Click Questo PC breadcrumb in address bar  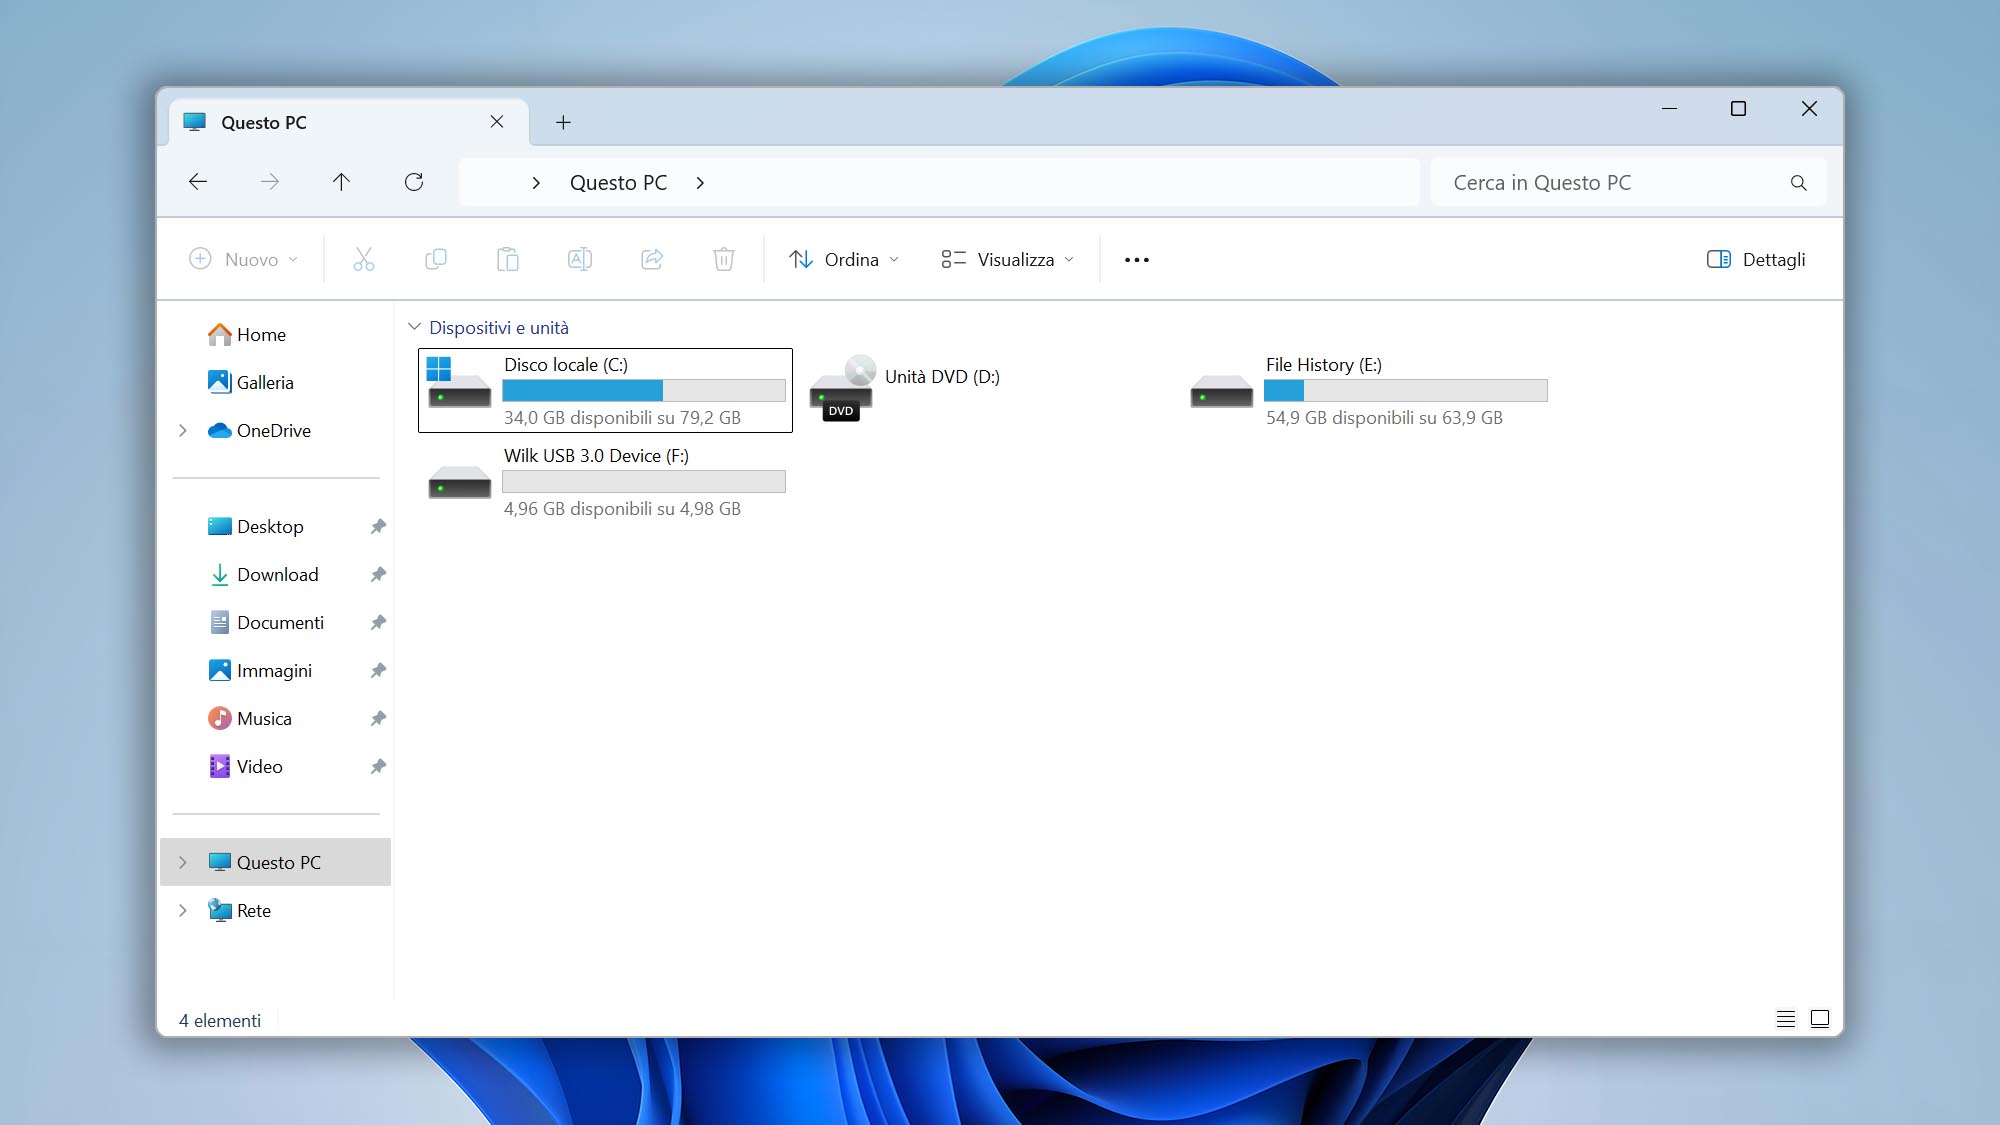tap(618, 183)
